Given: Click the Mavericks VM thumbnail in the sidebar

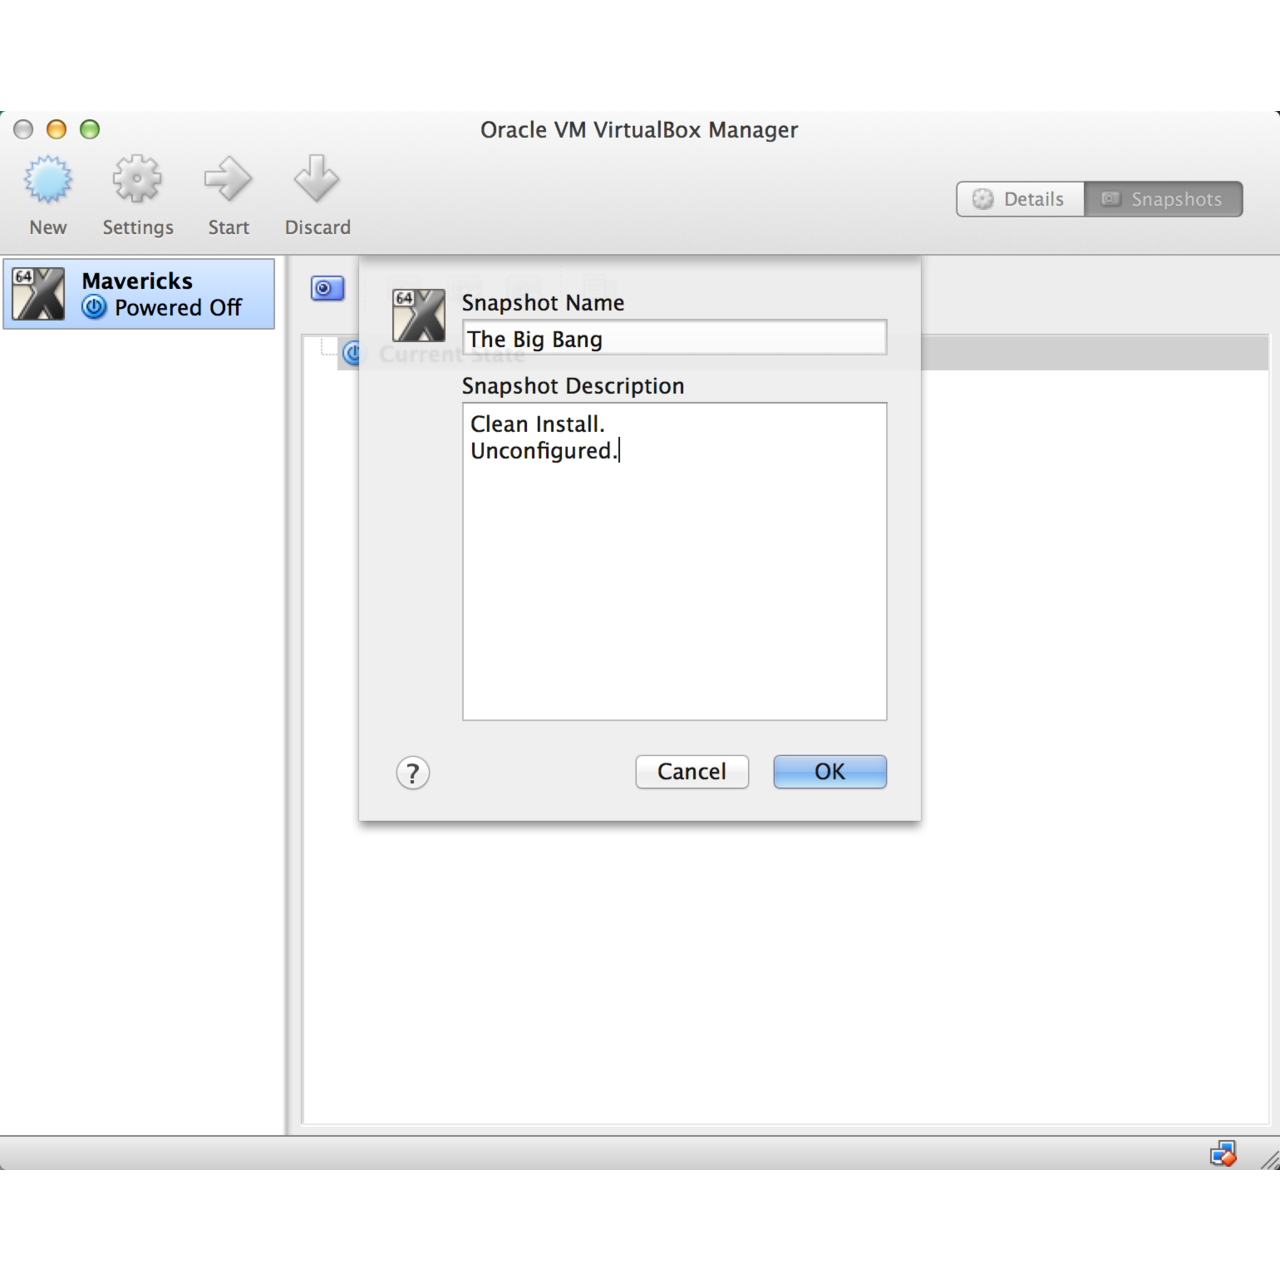Looking at the screenshot, I should pos(38,292).
